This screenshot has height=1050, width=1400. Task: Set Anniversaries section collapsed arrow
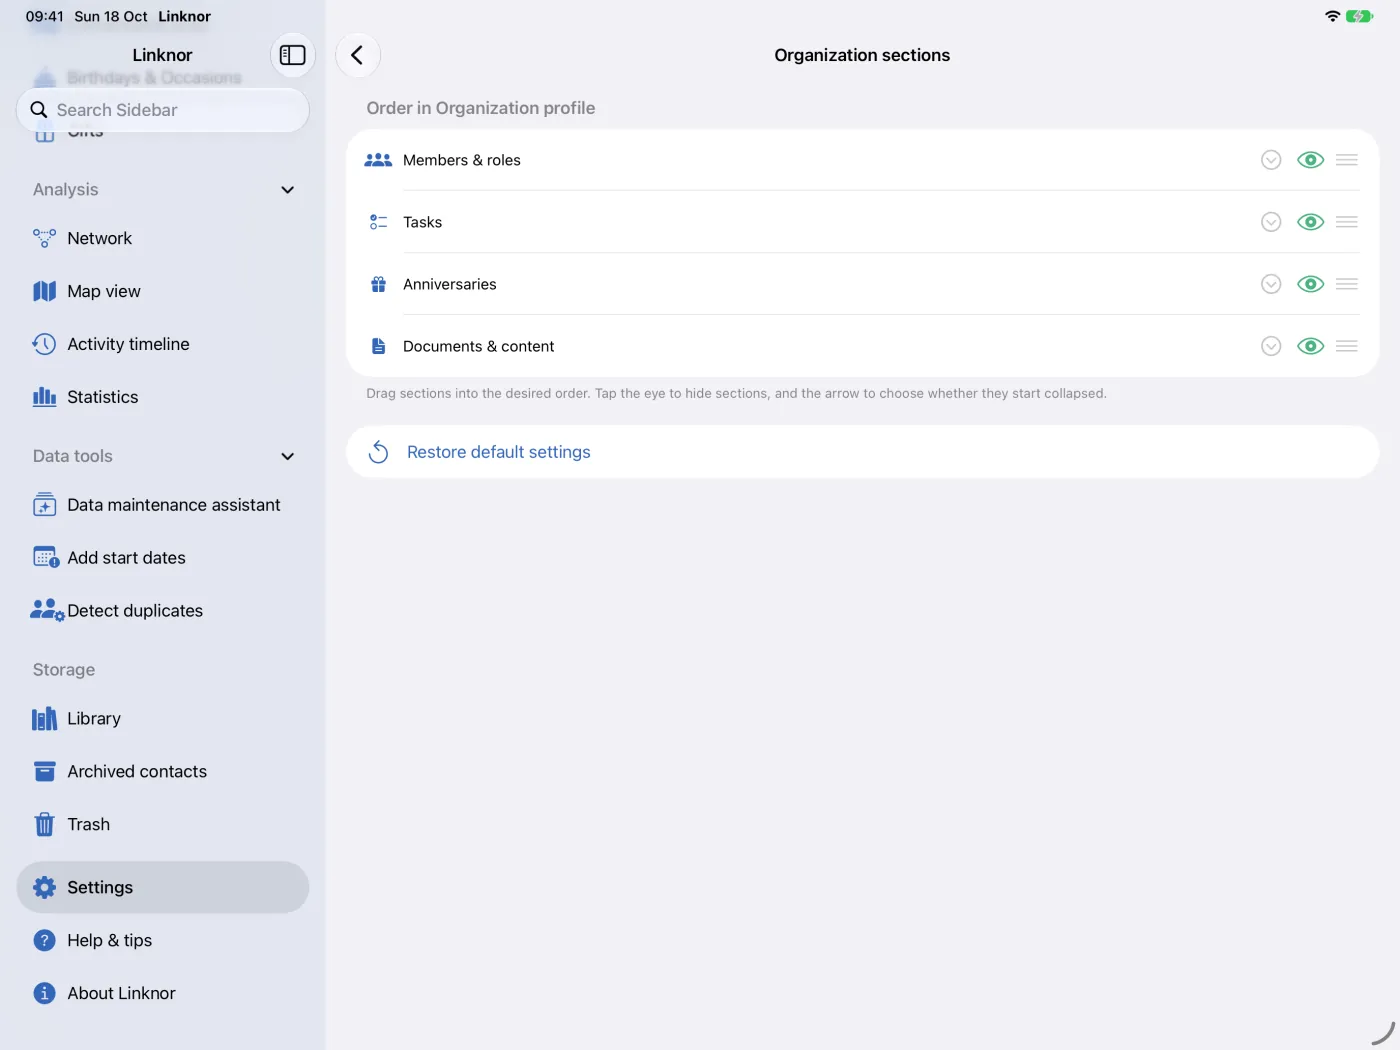(1271, 284)
